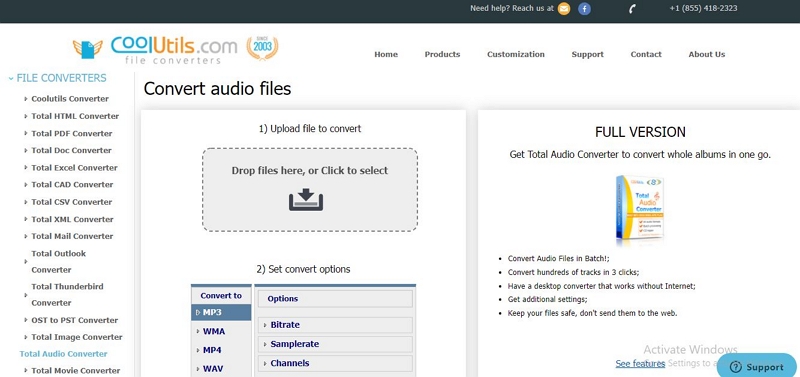The height and width of the screenshot is (377, 800).
Task: Open the Total Audio Converter link
Action: [x=63, y=354]
